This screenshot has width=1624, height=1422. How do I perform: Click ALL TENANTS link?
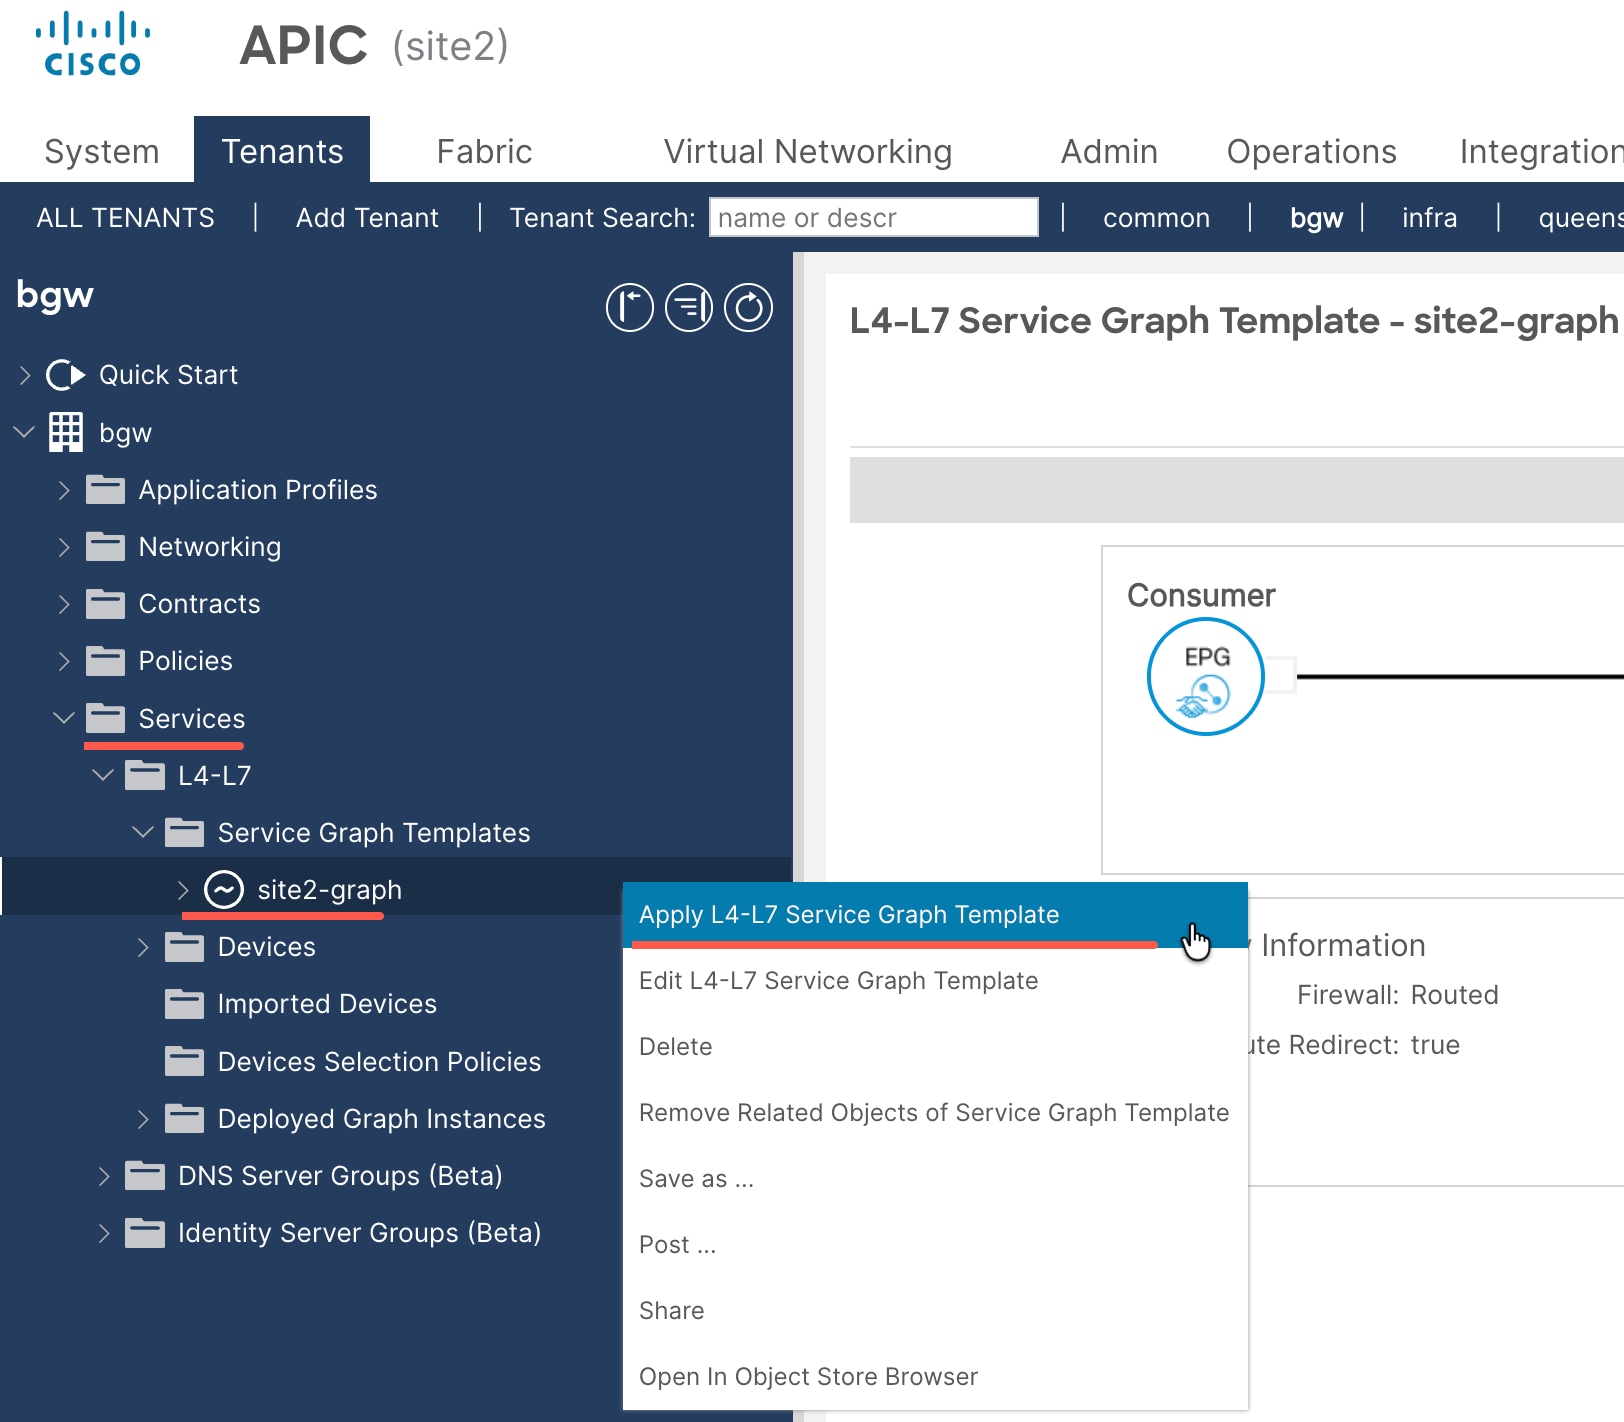(125, 218)
